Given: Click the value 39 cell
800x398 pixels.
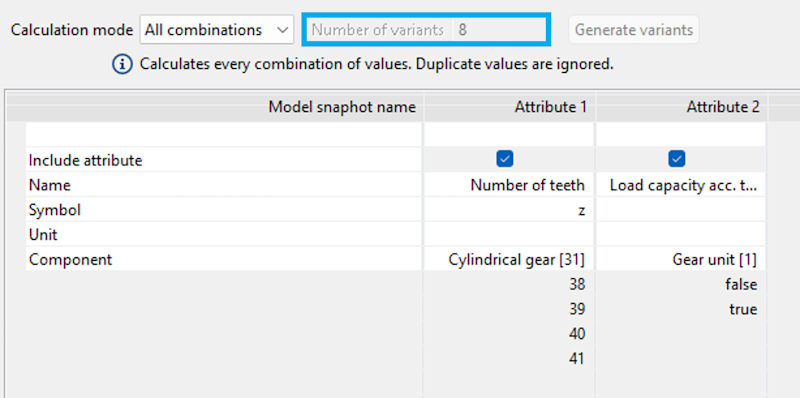Looking at the screenshot, I should [509, 309].
